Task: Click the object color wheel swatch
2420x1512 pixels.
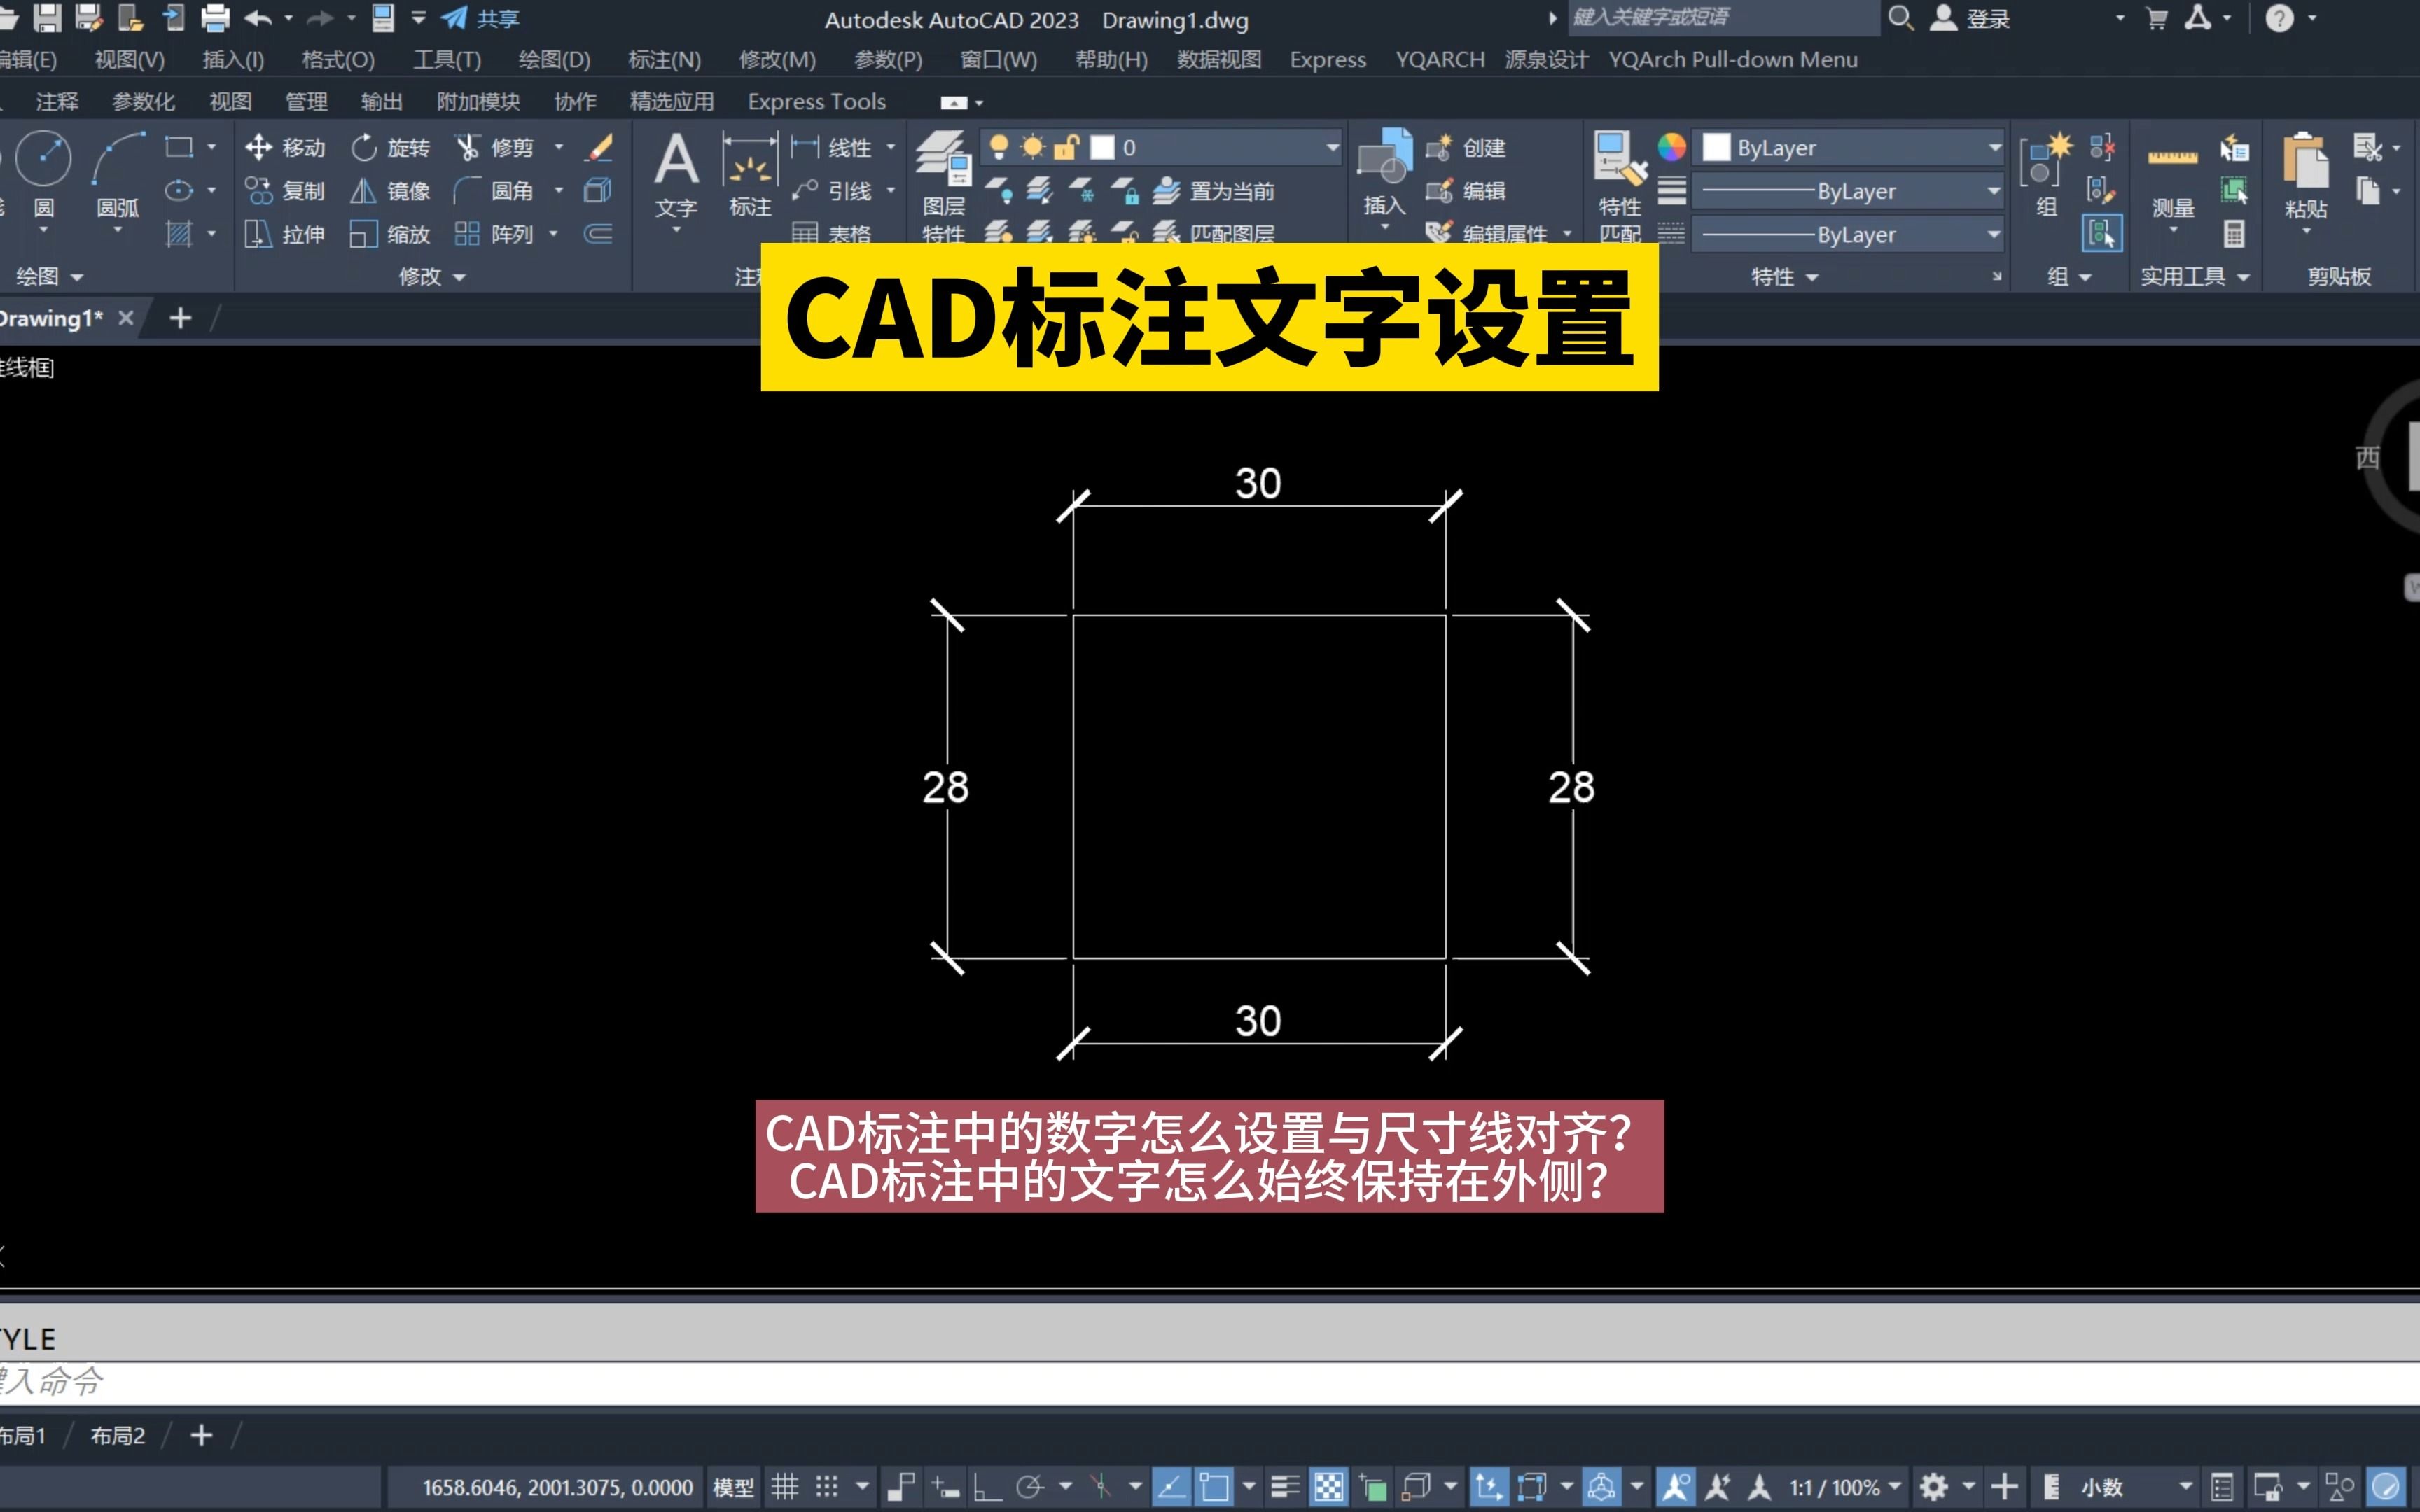Action: [x=1671, y=147]
